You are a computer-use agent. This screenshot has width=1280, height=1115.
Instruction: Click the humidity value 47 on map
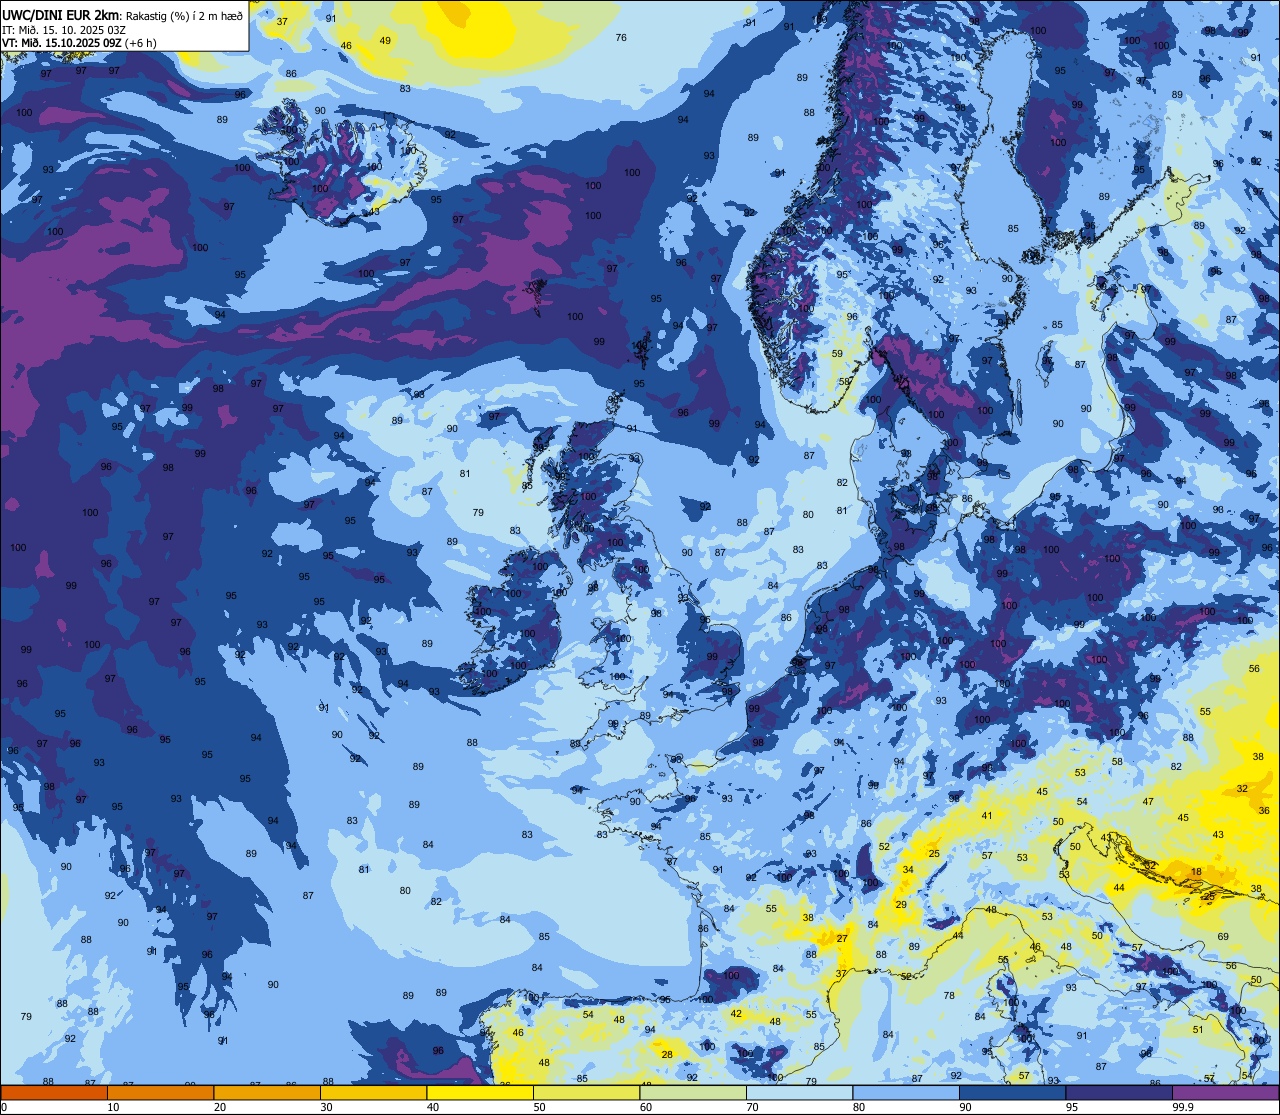click(x=1148, y=801)
